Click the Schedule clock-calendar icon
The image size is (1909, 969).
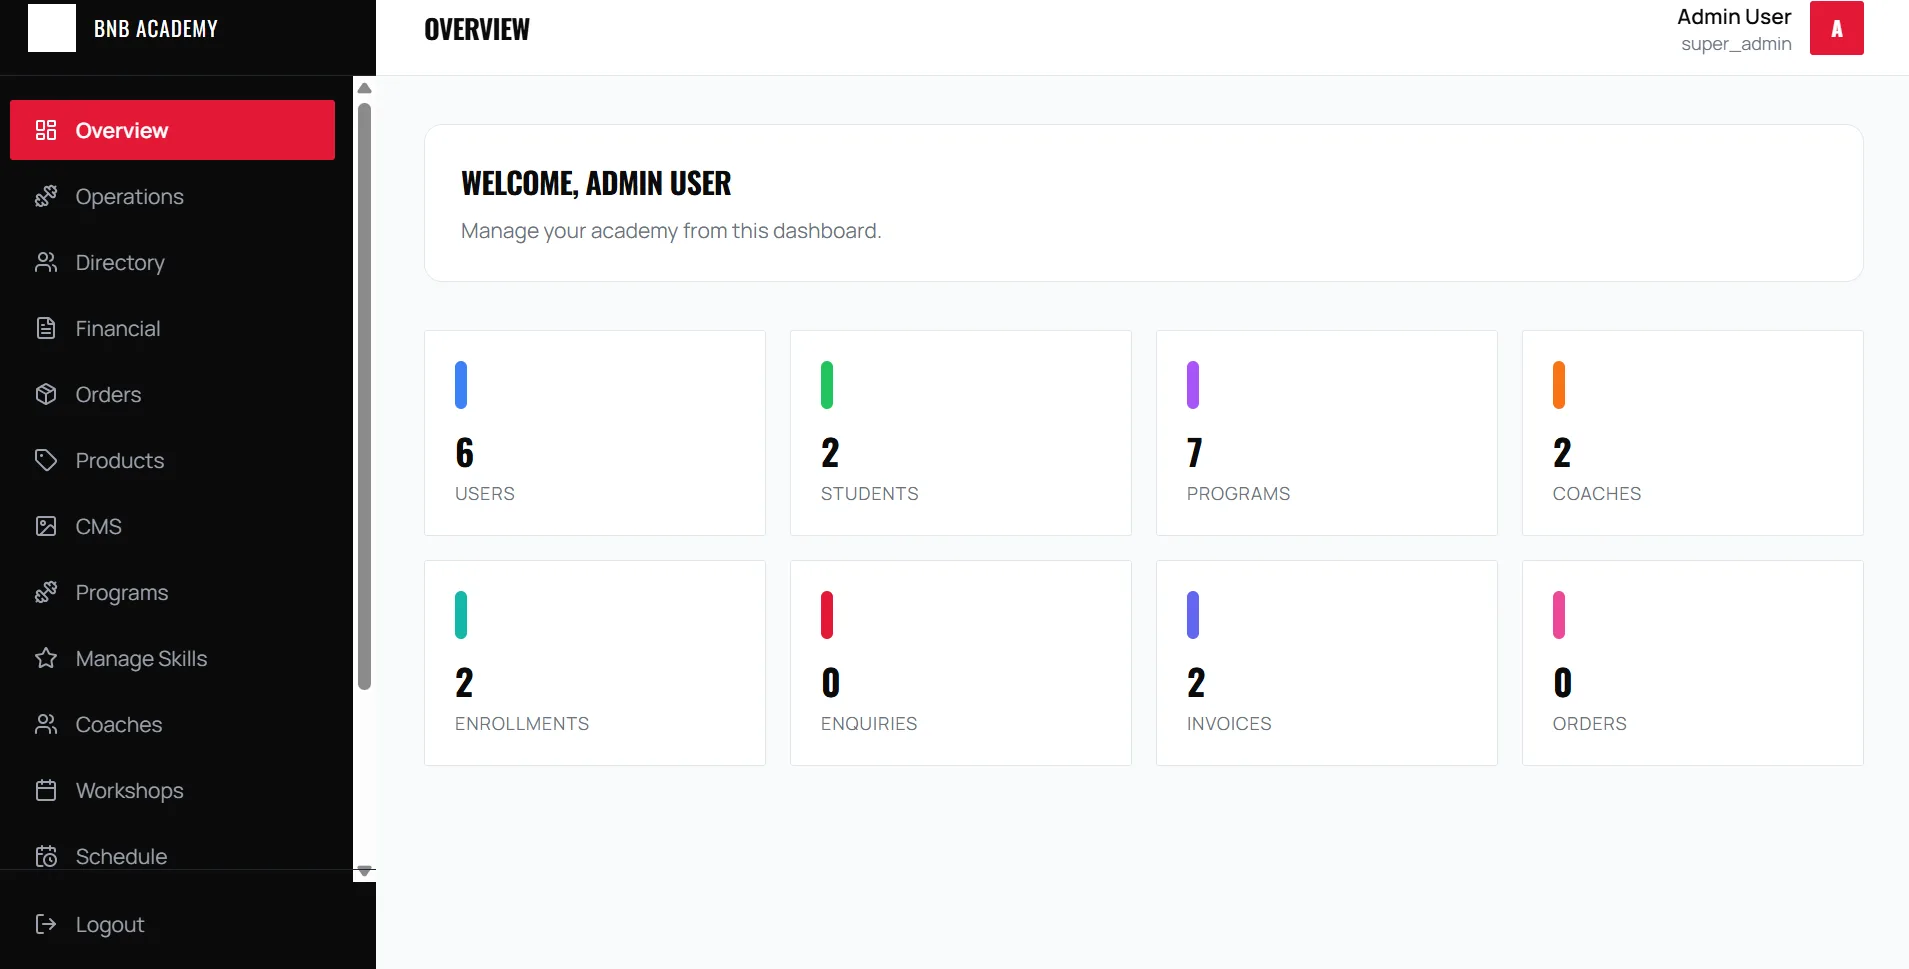[x=46, y=856]
